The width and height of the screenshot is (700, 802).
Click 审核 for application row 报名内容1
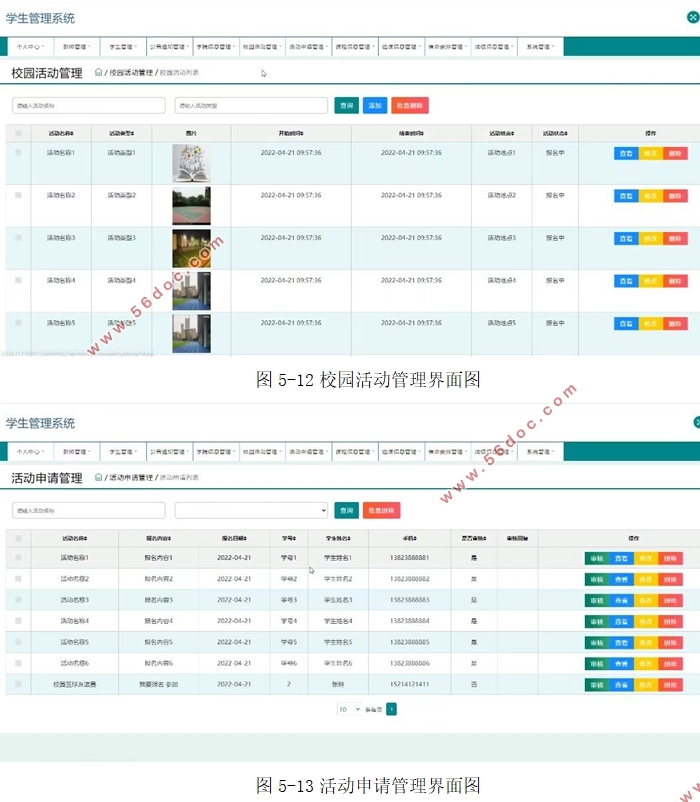click(x=597, y=559)
